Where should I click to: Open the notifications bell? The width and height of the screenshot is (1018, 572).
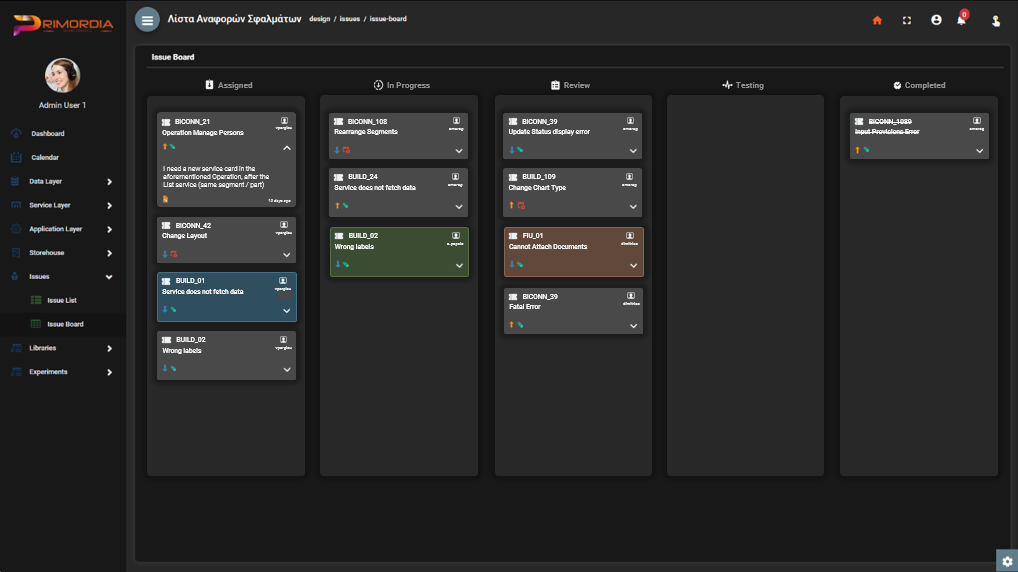(962, 20)
